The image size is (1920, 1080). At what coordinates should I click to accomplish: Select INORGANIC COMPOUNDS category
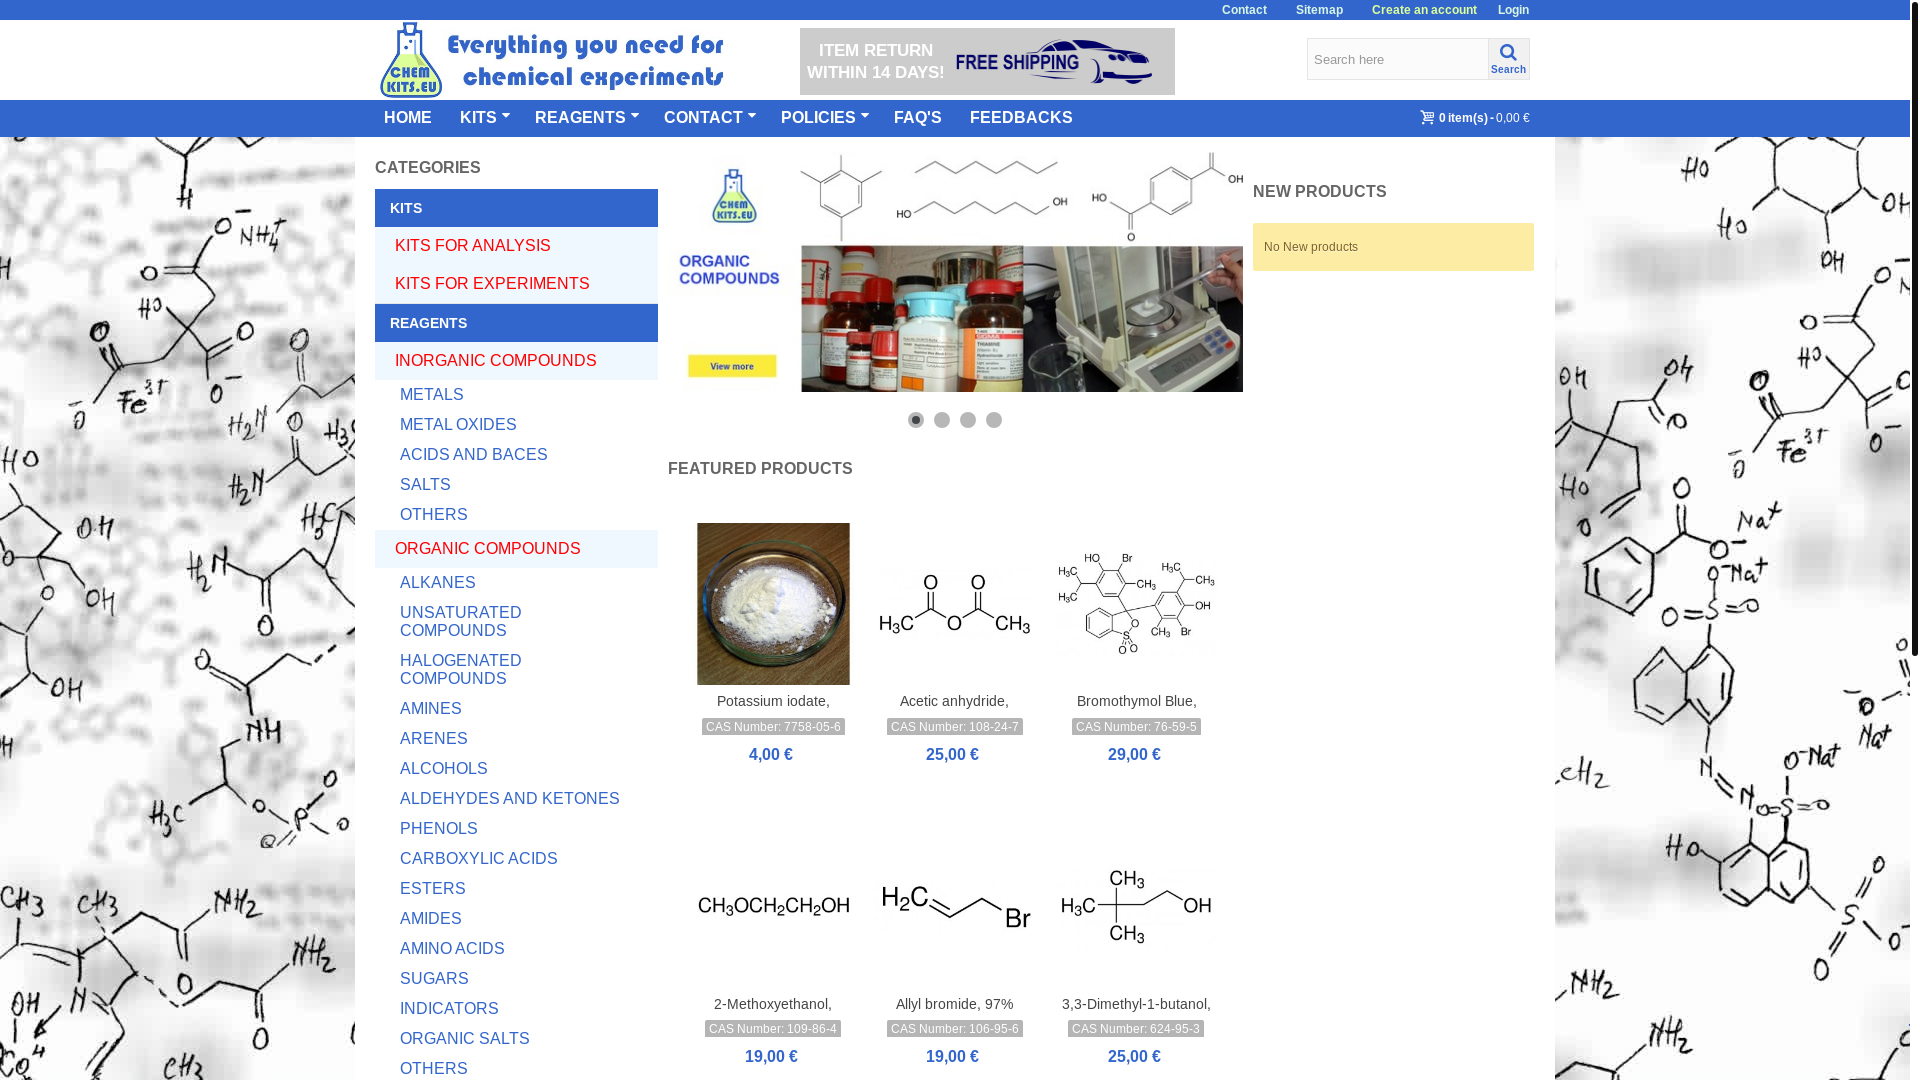[516, 361]
